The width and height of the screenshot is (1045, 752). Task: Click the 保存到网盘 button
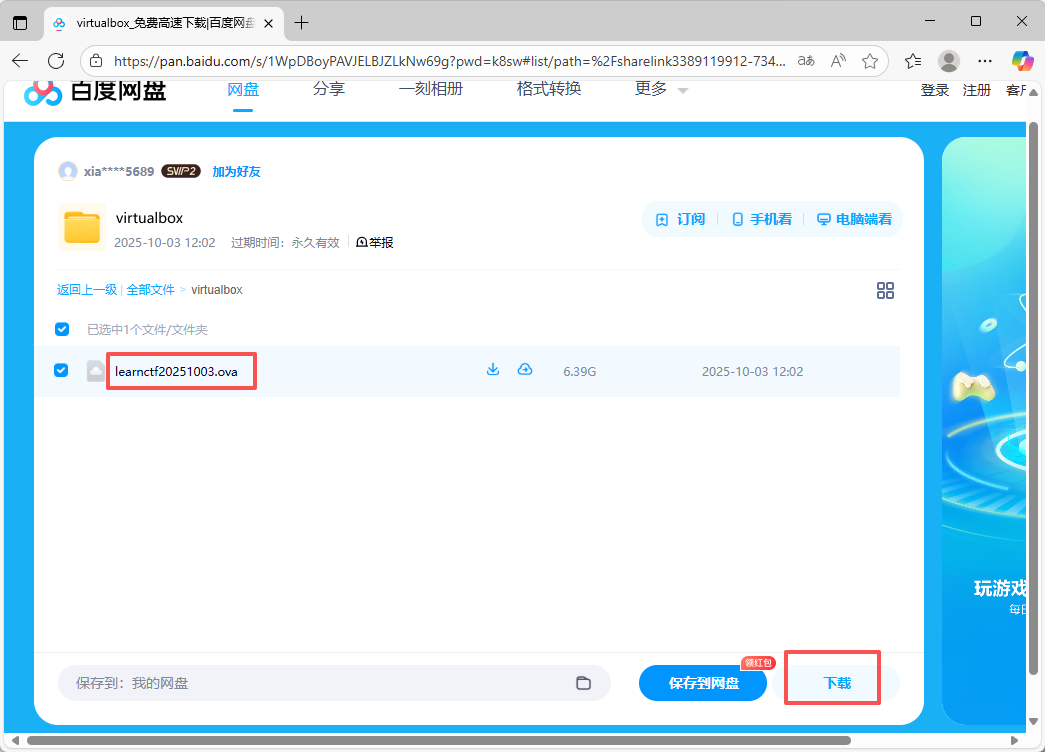703,683
